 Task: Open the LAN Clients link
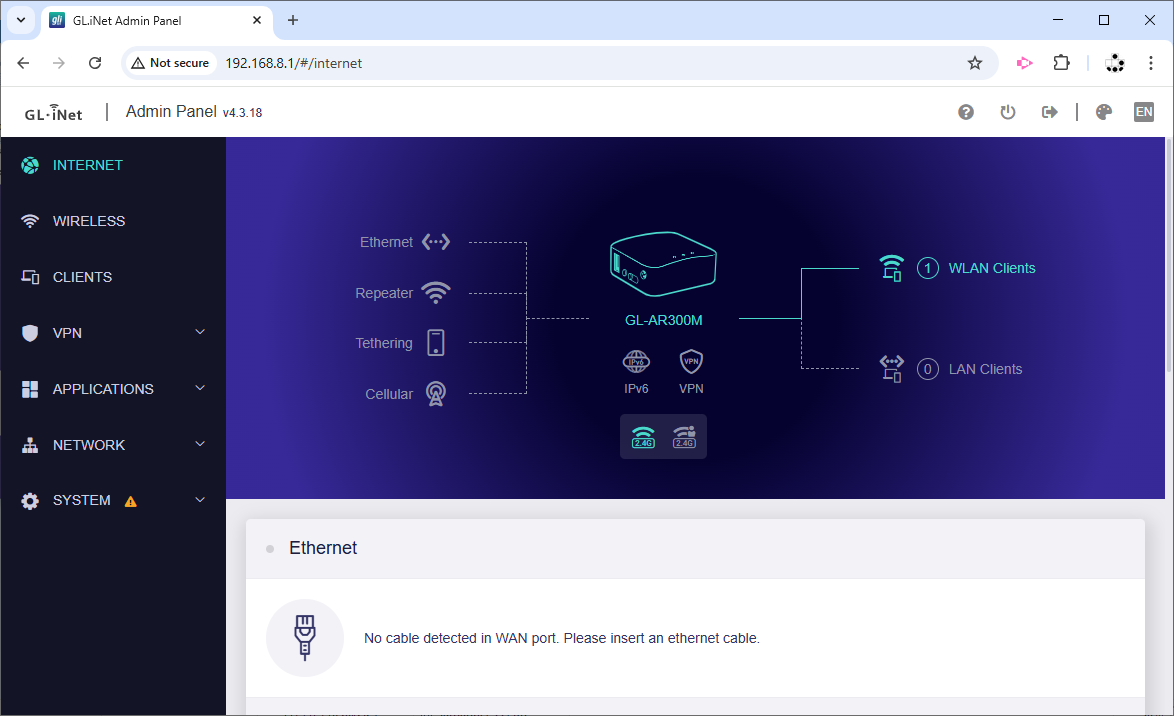984,369
